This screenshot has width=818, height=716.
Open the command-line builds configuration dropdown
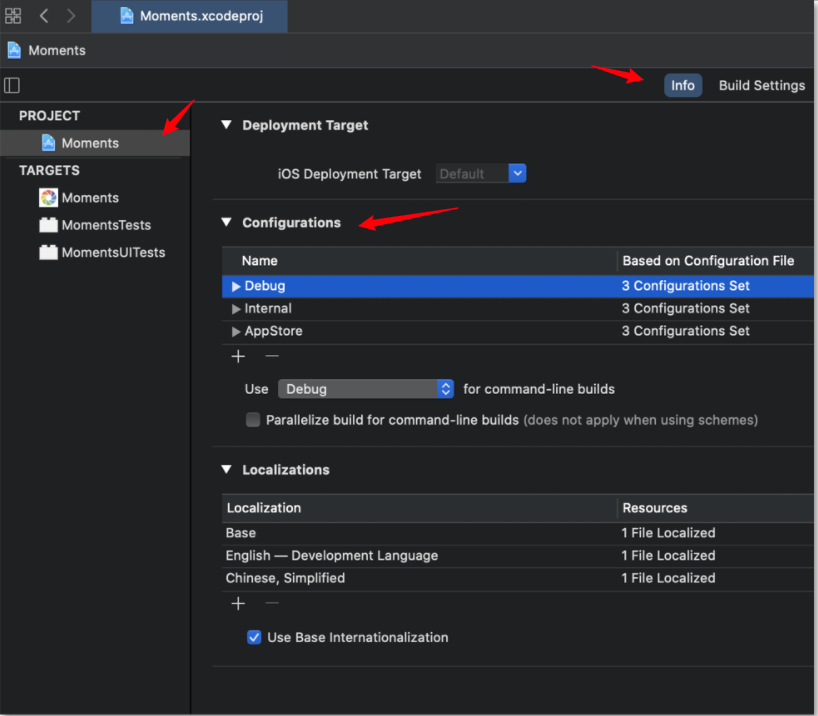(x=366, y=389)
